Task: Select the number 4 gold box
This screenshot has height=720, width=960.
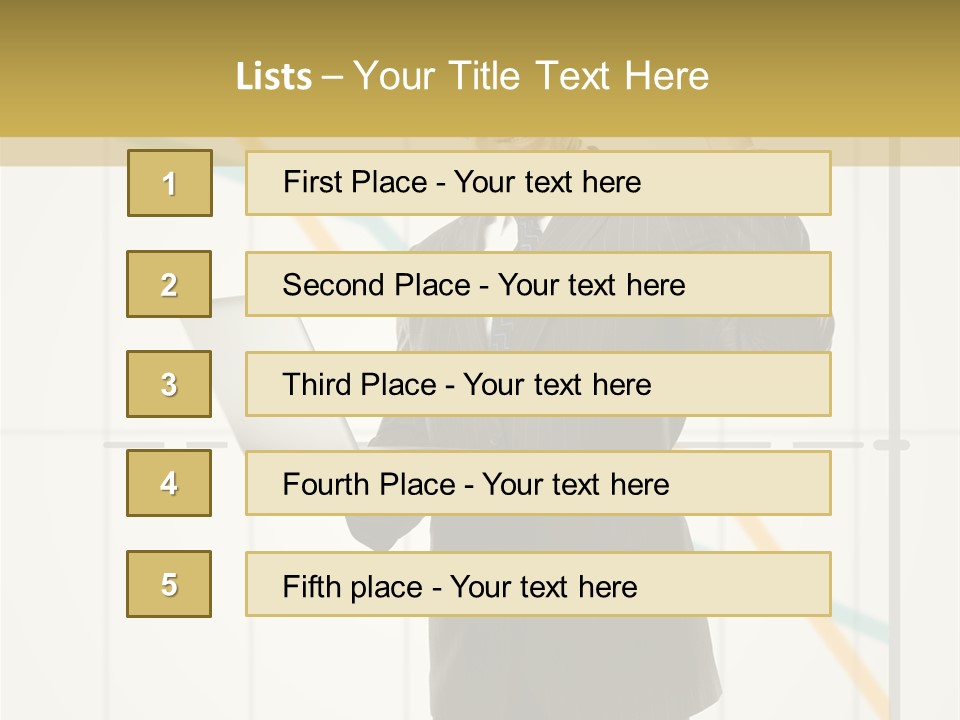Action: coord(169,483)
